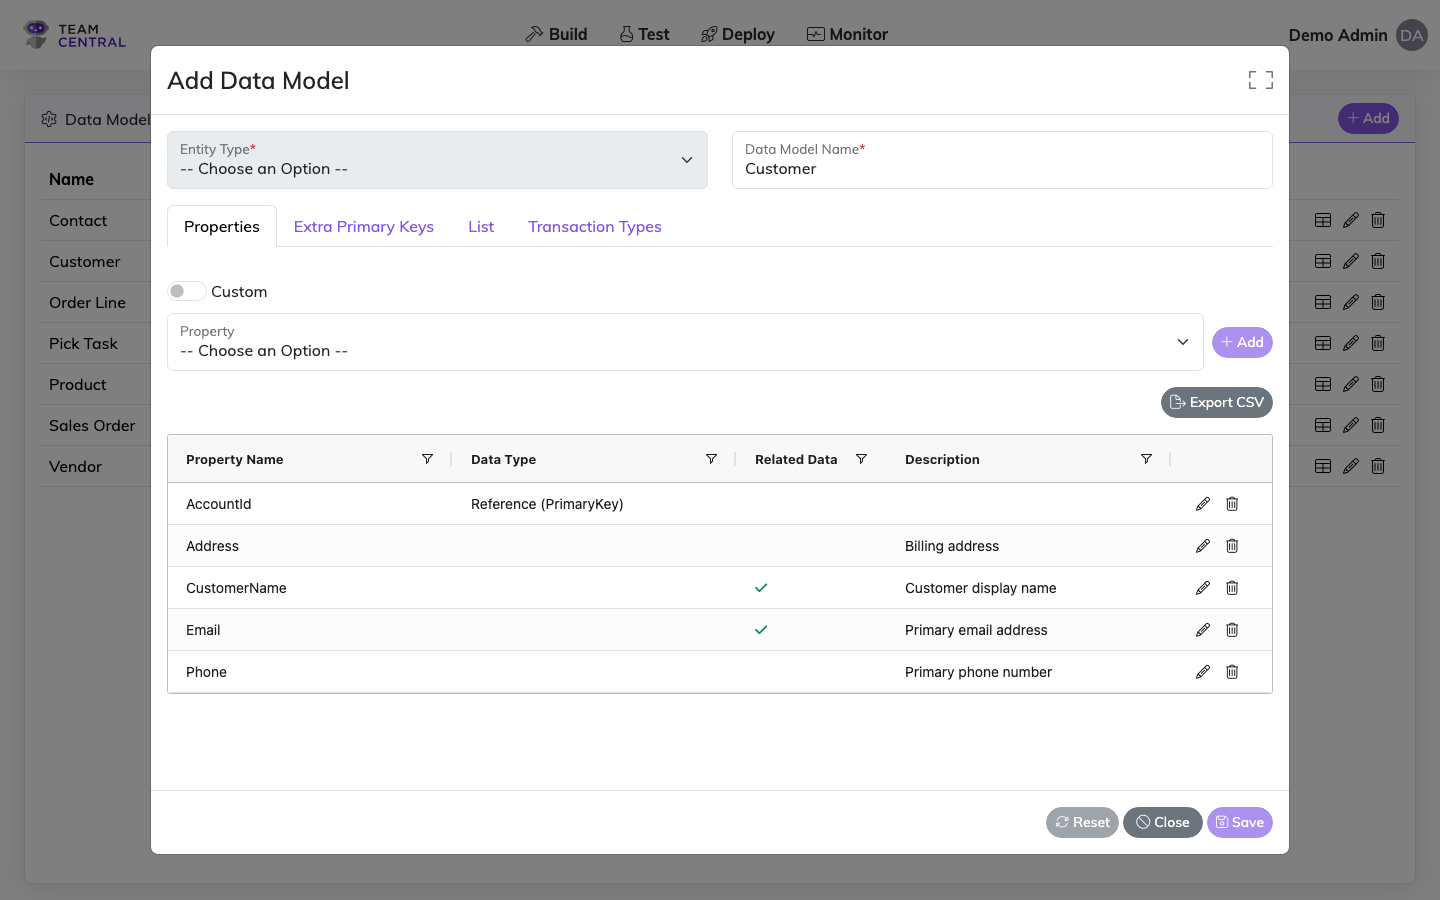The height and width of the screenshot is (900, 1440).
Task: Click the Data Model Name input field
Action: [1002, 160]
